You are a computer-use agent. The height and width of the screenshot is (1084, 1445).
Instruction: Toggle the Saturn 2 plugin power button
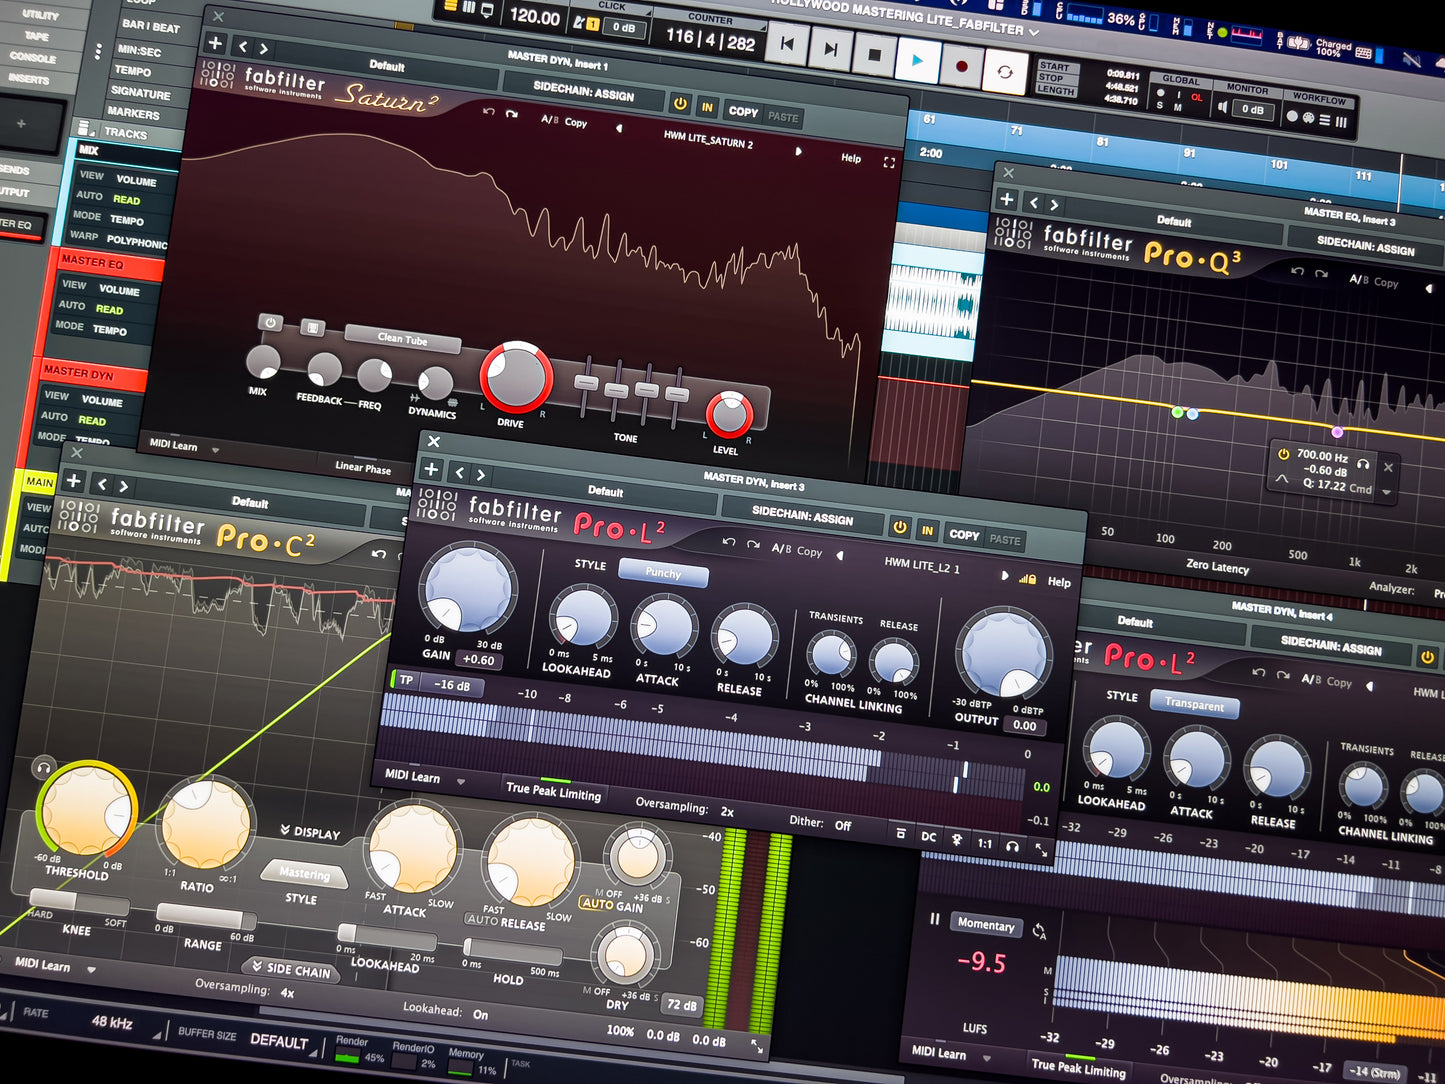point(680,103)
